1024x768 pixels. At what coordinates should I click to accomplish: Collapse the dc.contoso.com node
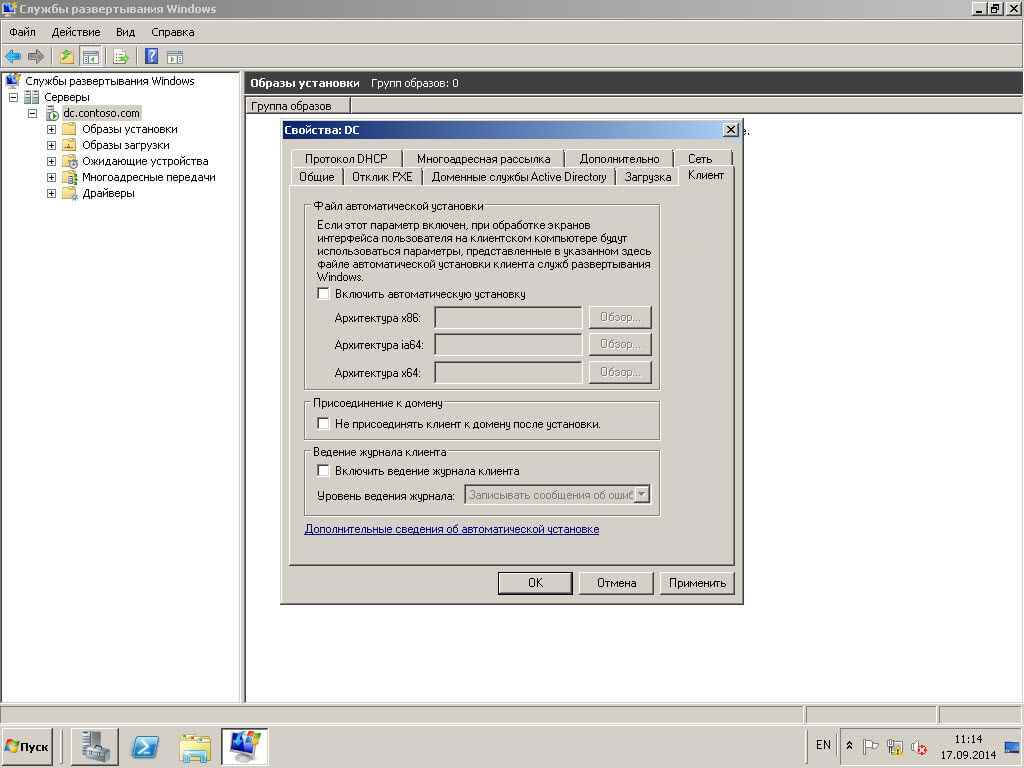(33, 113)
